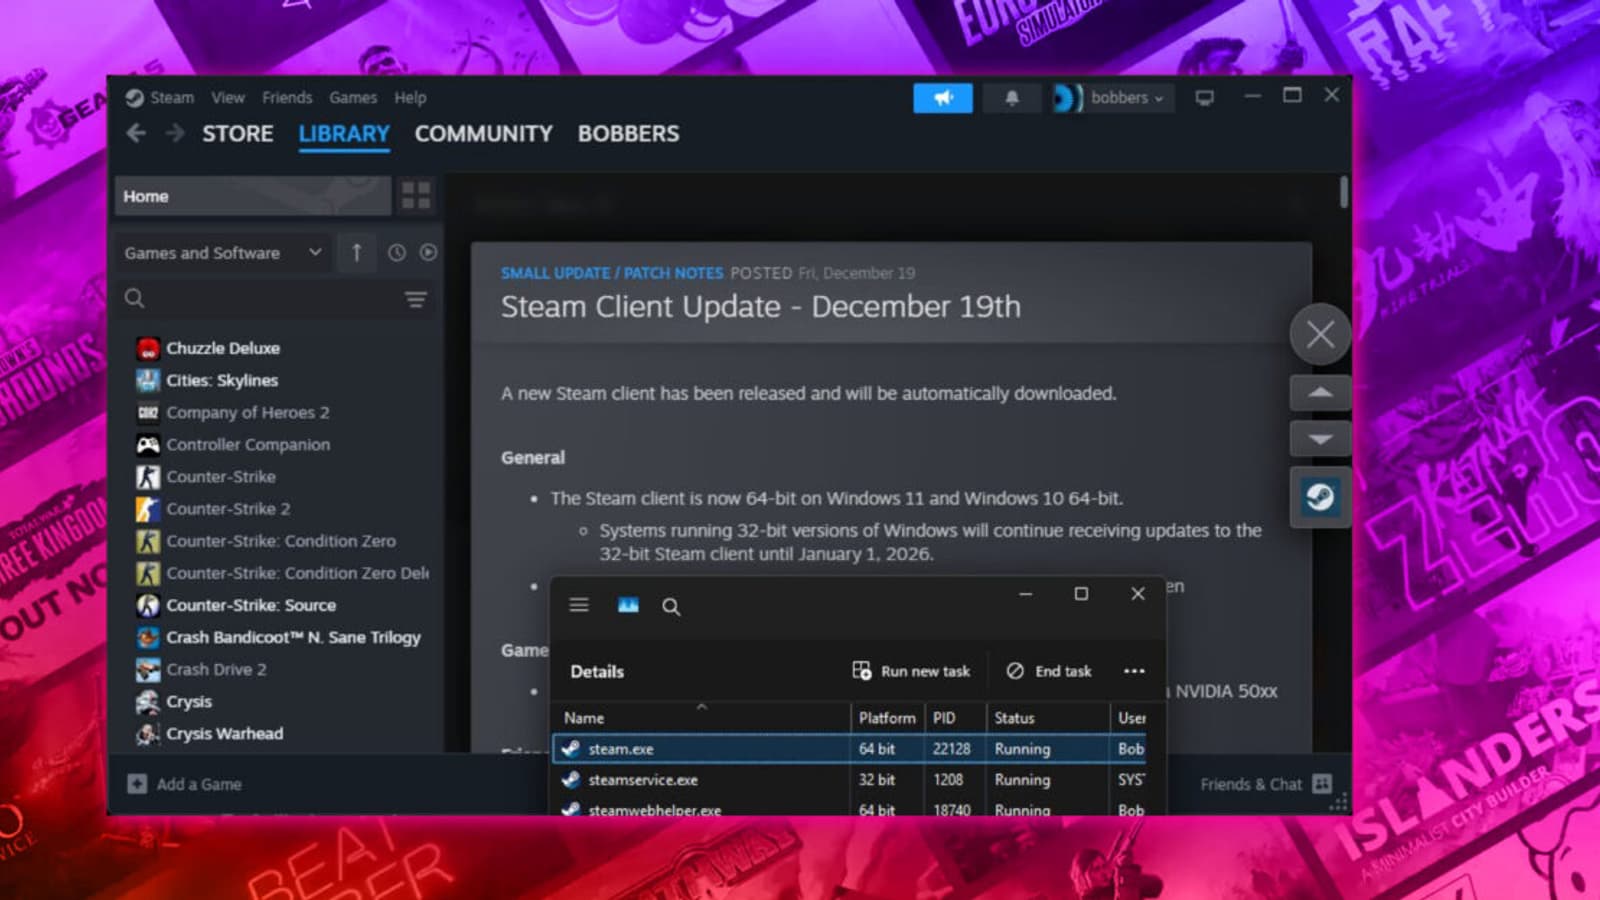Switch to the STORE tab
Viewport: 1600px width, 900px height.
point(238,134)
